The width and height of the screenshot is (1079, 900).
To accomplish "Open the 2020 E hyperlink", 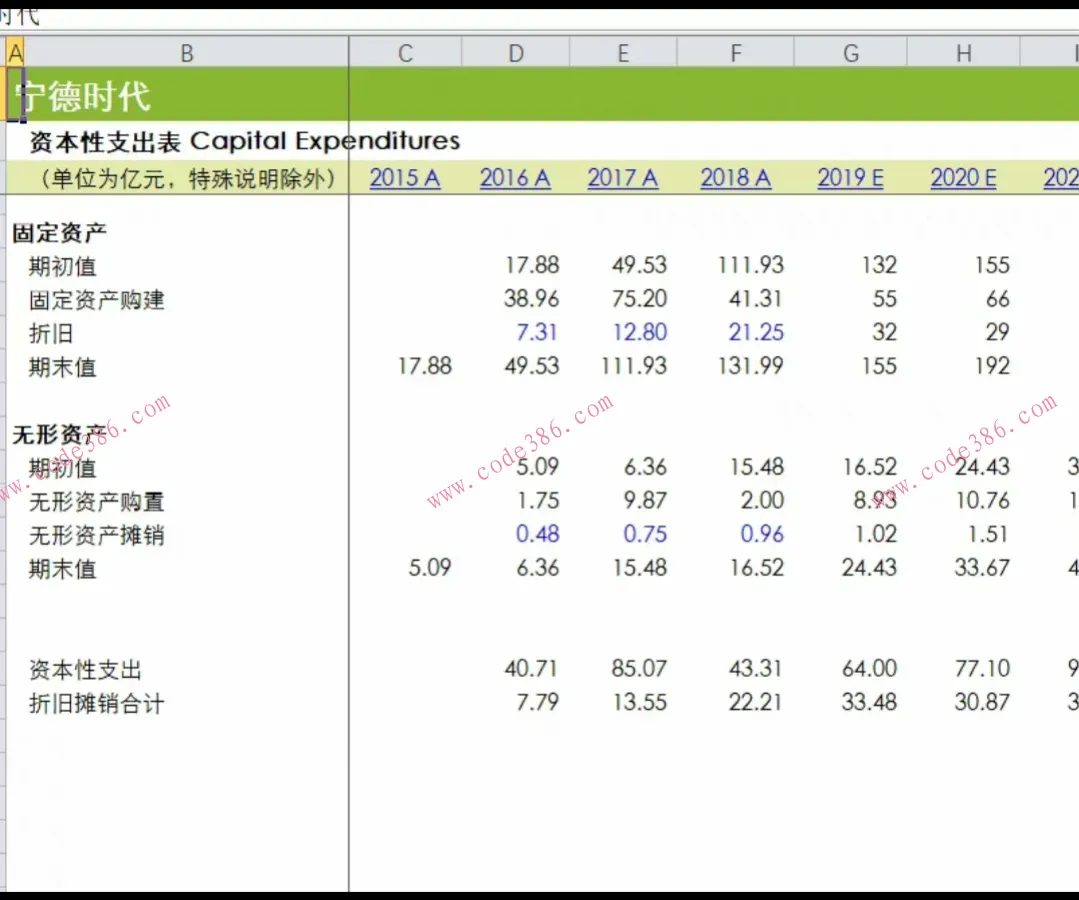I will click(x=963, y=177).
